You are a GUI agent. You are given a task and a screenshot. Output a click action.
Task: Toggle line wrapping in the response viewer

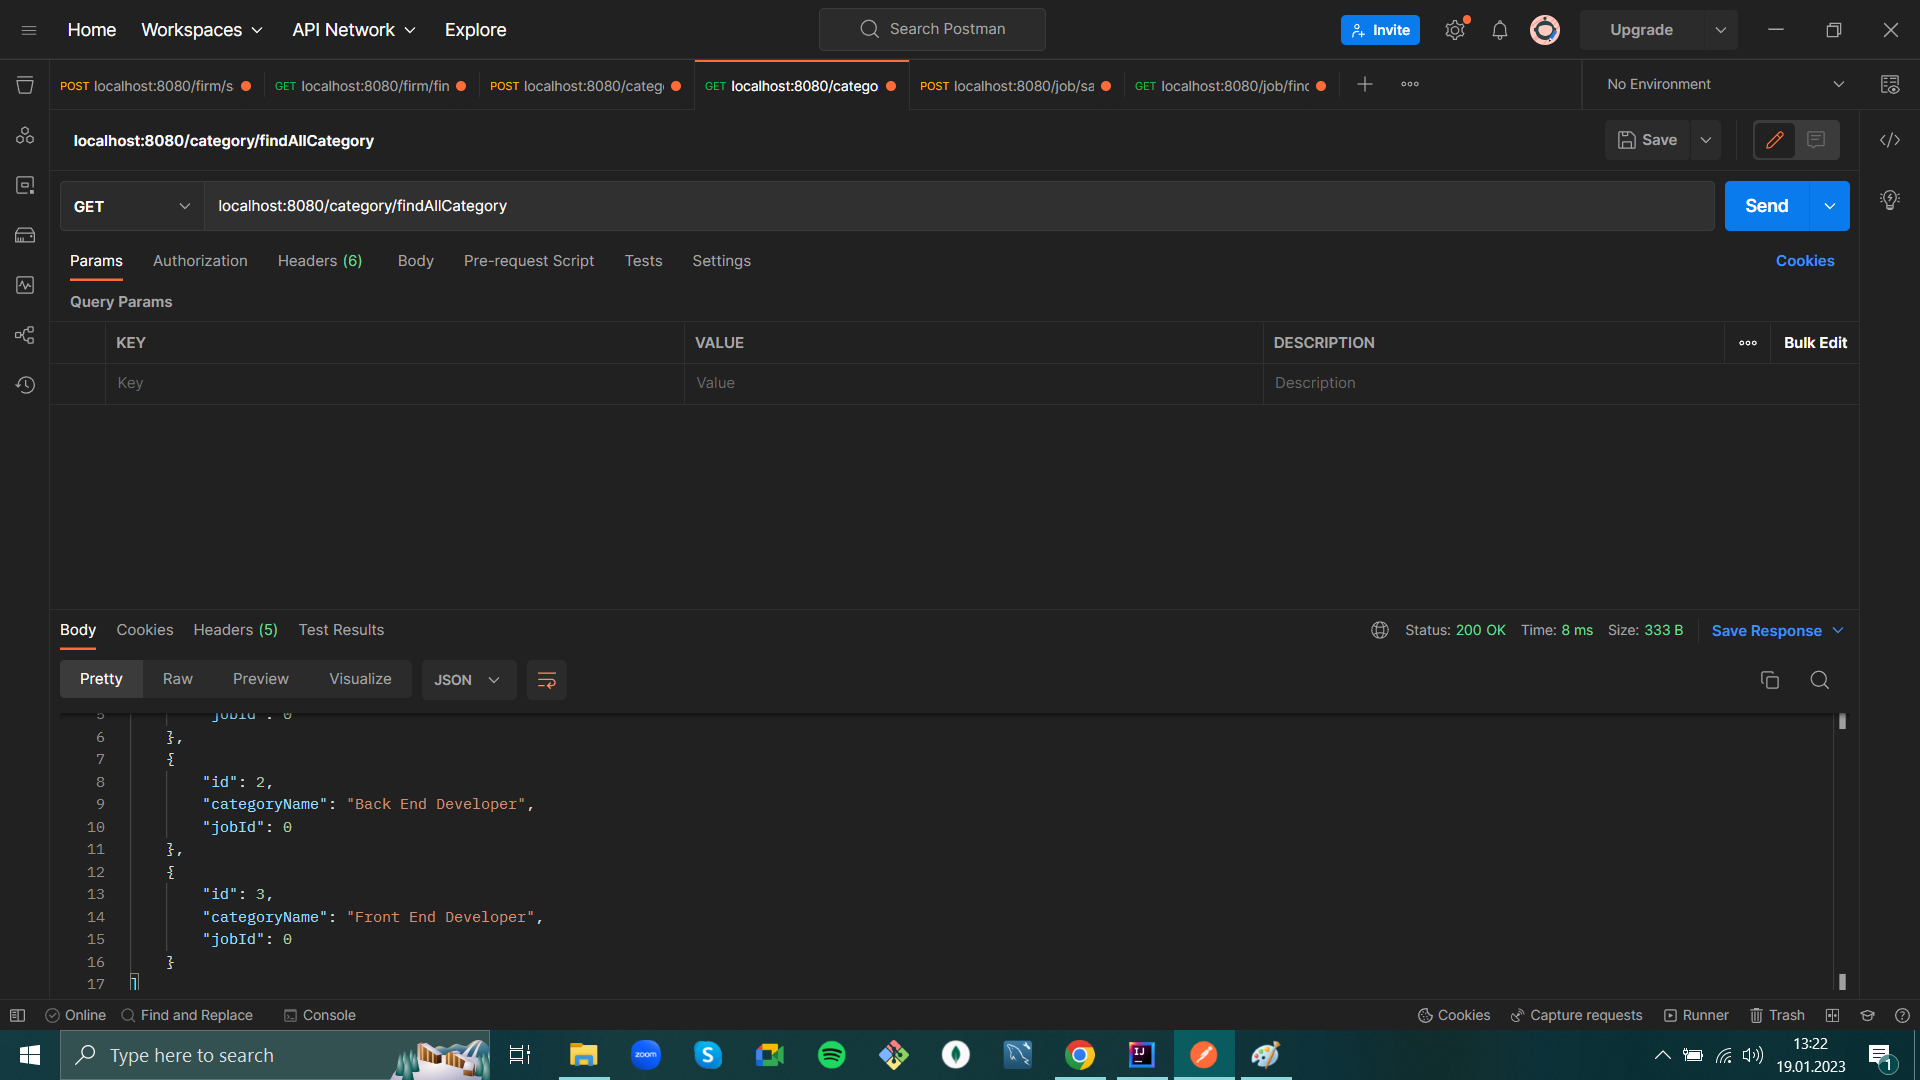[x=546, y=680]
